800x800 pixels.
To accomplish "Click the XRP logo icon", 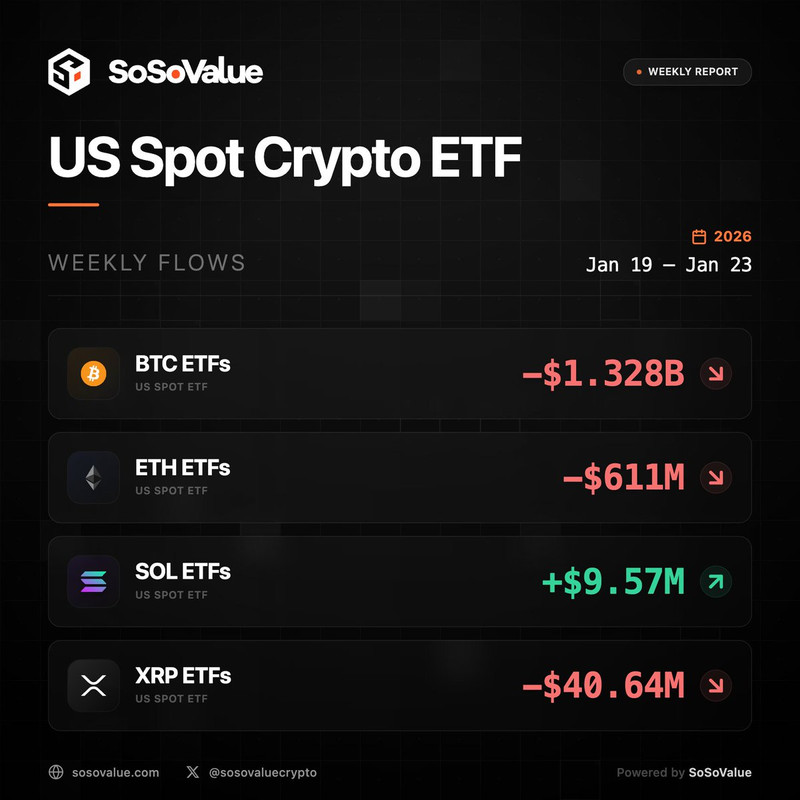I will (x=93, y=686).
